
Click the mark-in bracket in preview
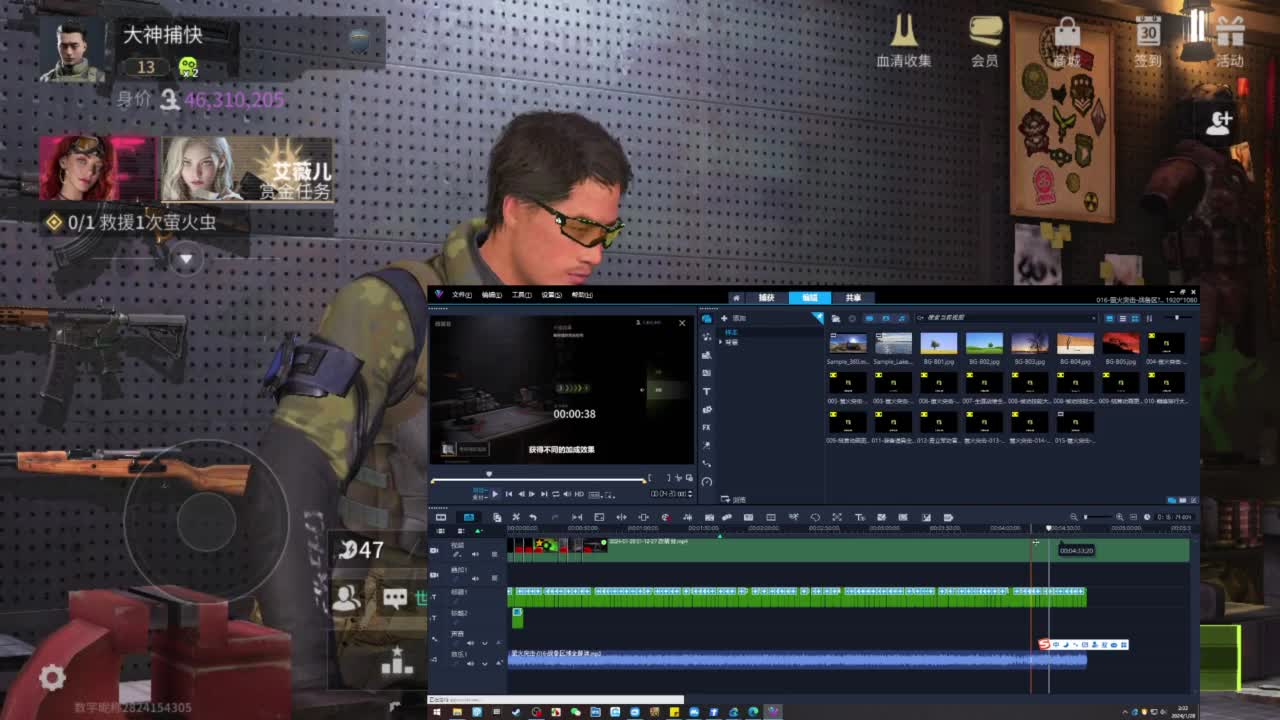coord(650,478)
